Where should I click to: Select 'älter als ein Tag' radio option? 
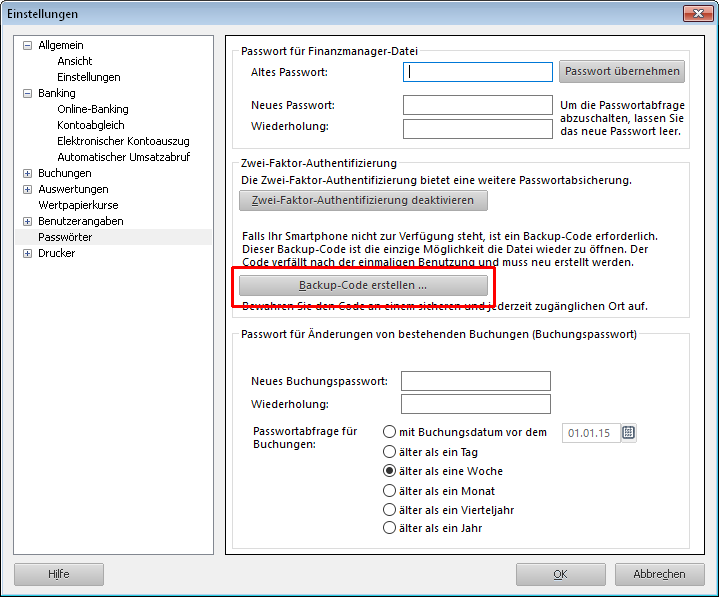(x=391, y=452)
